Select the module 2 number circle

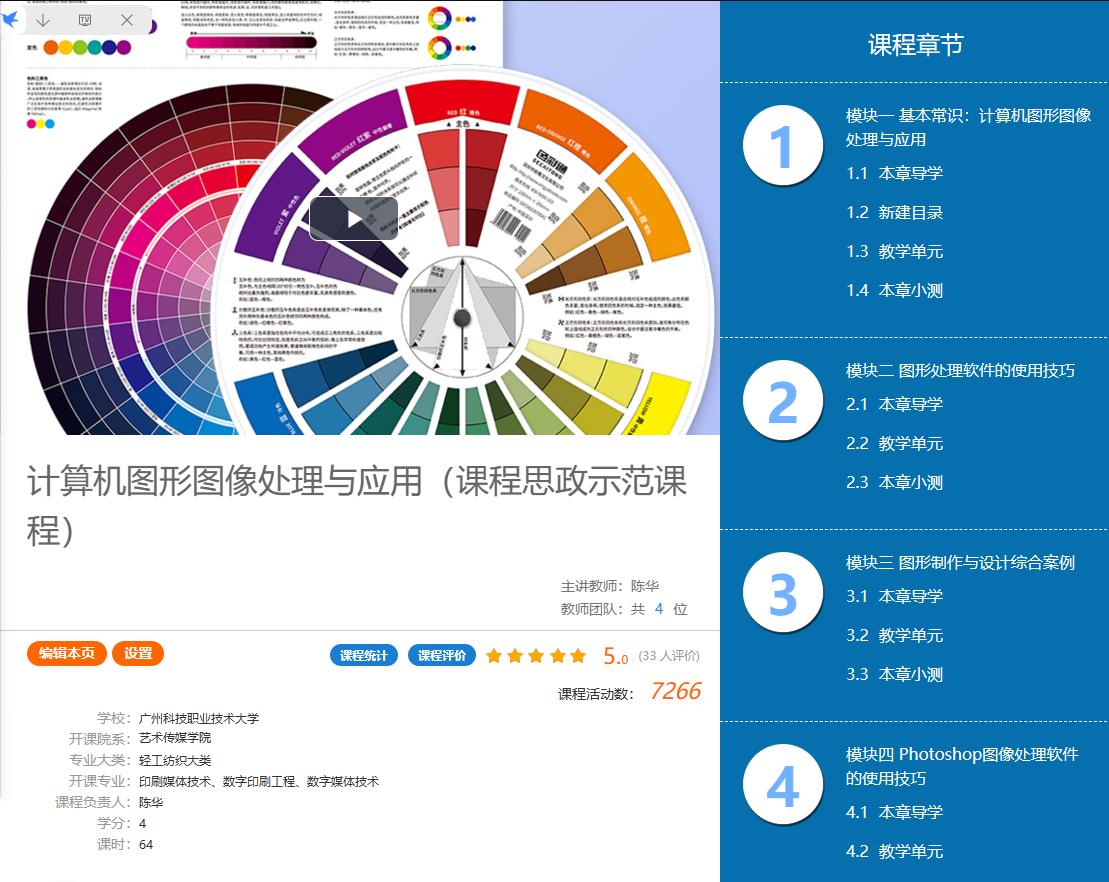[x=782, y=401]
